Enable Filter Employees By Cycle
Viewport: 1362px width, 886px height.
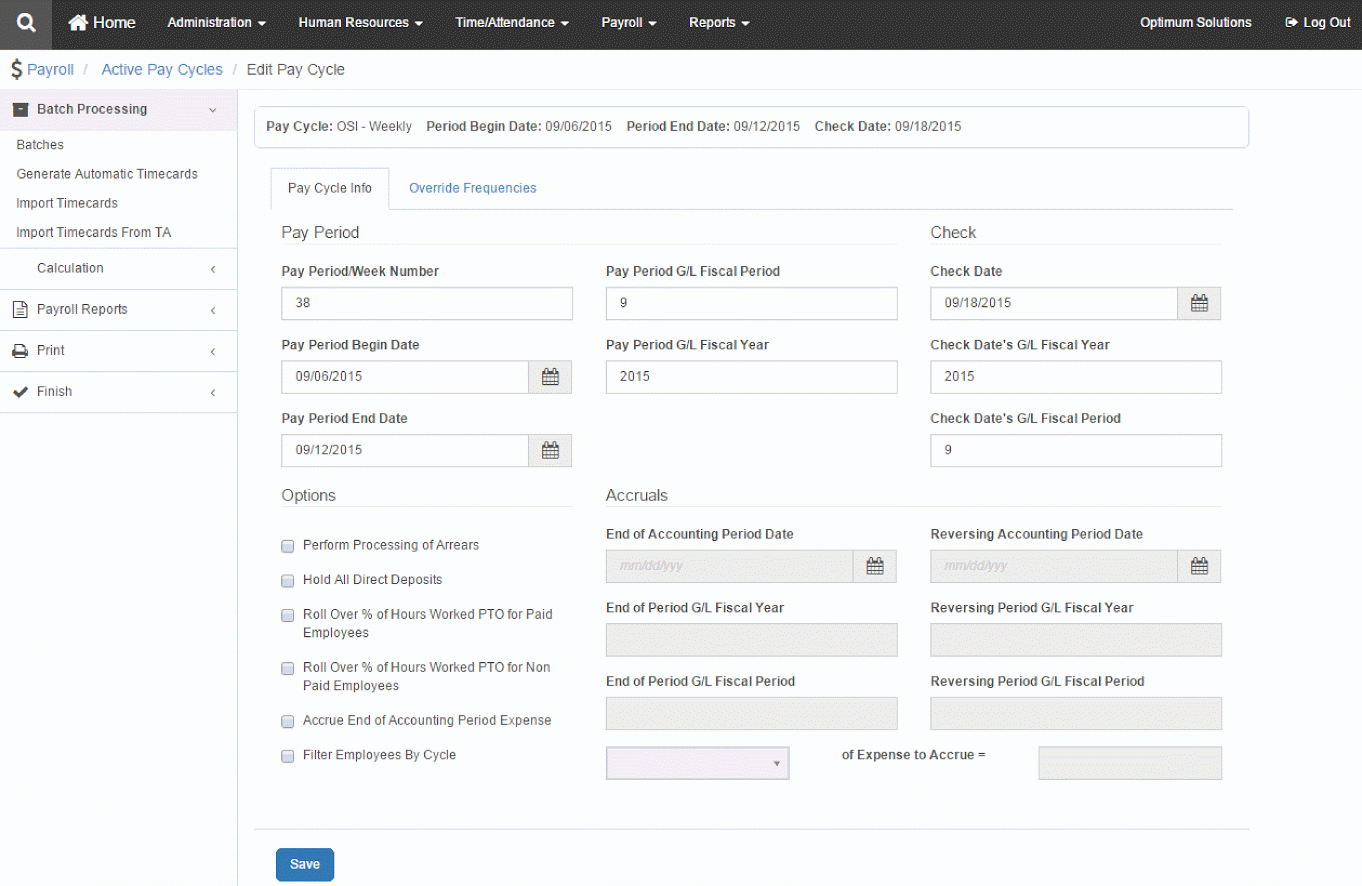pos(287,756)
